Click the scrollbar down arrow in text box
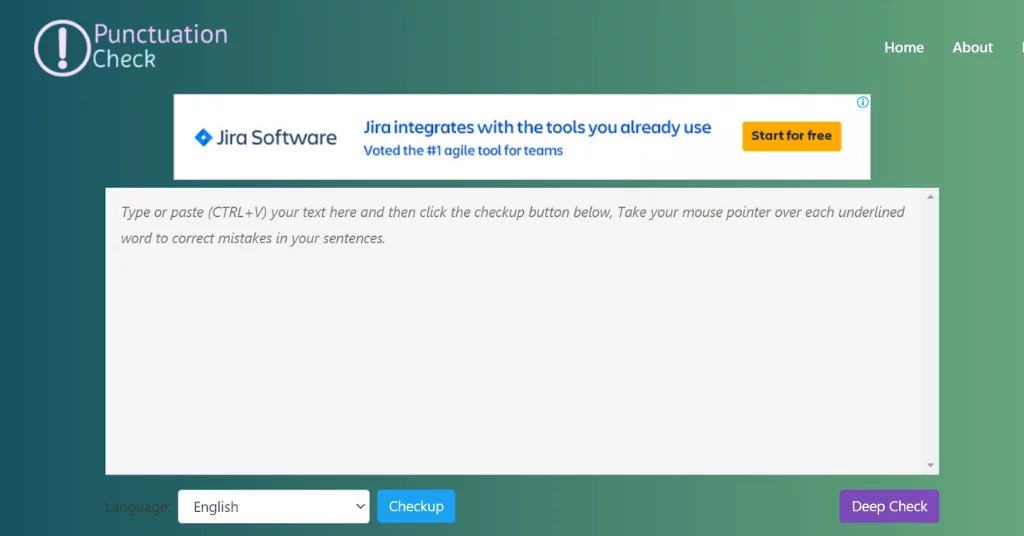 click(931, 465)
